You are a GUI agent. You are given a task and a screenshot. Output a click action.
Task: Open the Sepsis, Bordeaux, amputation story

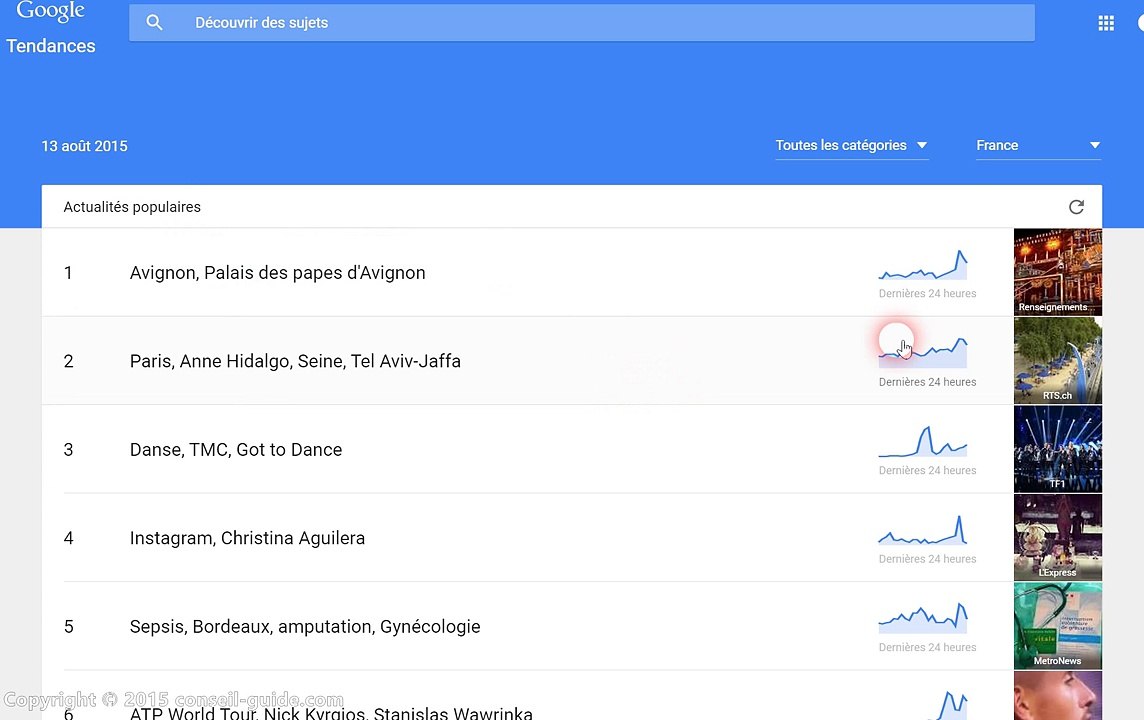click(x=305, y=627)
